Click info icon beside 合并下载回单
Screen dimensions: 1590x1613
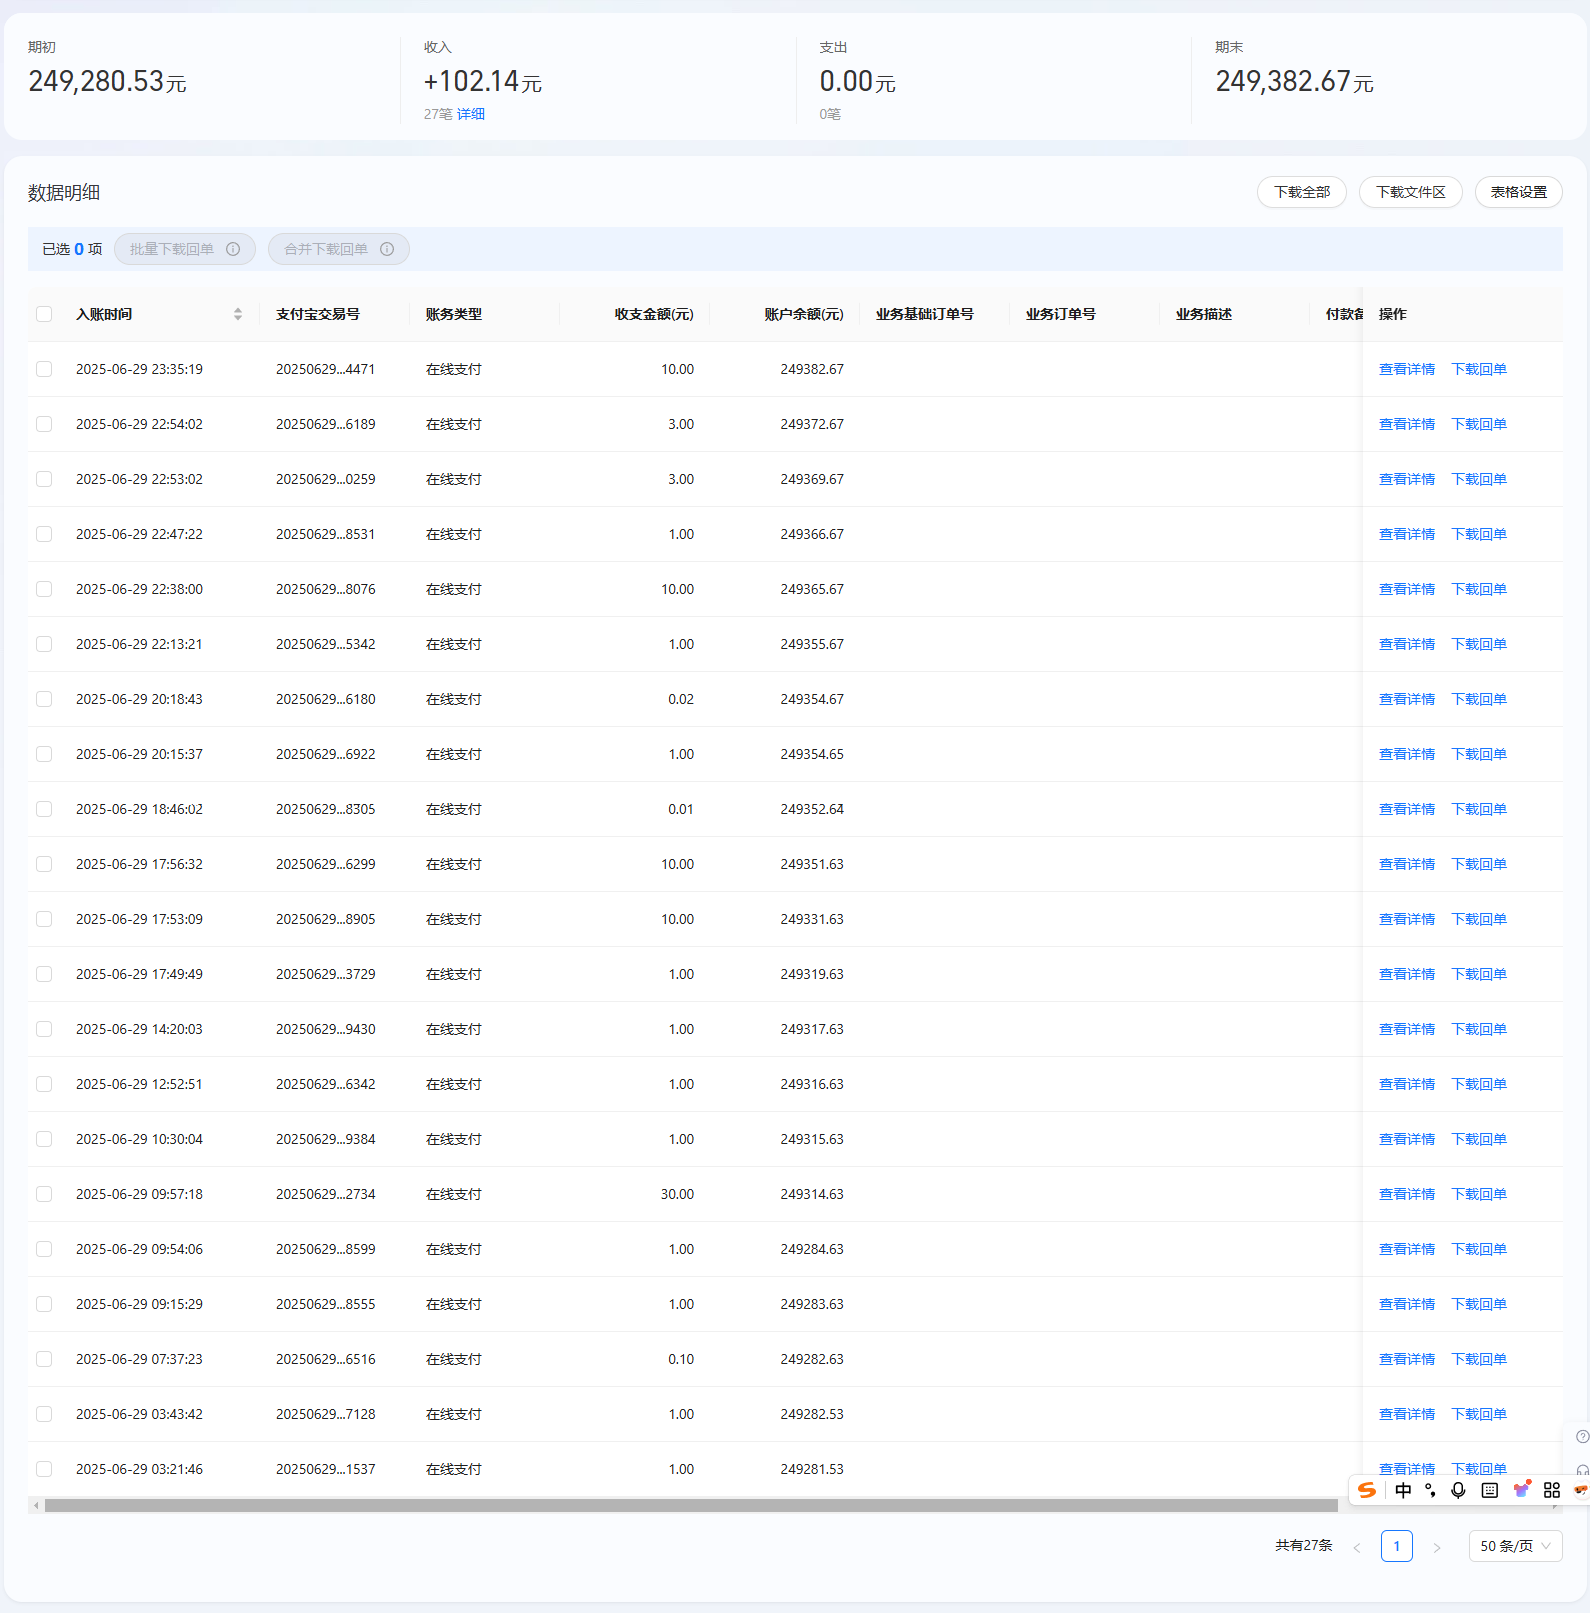tap(387, 249)
